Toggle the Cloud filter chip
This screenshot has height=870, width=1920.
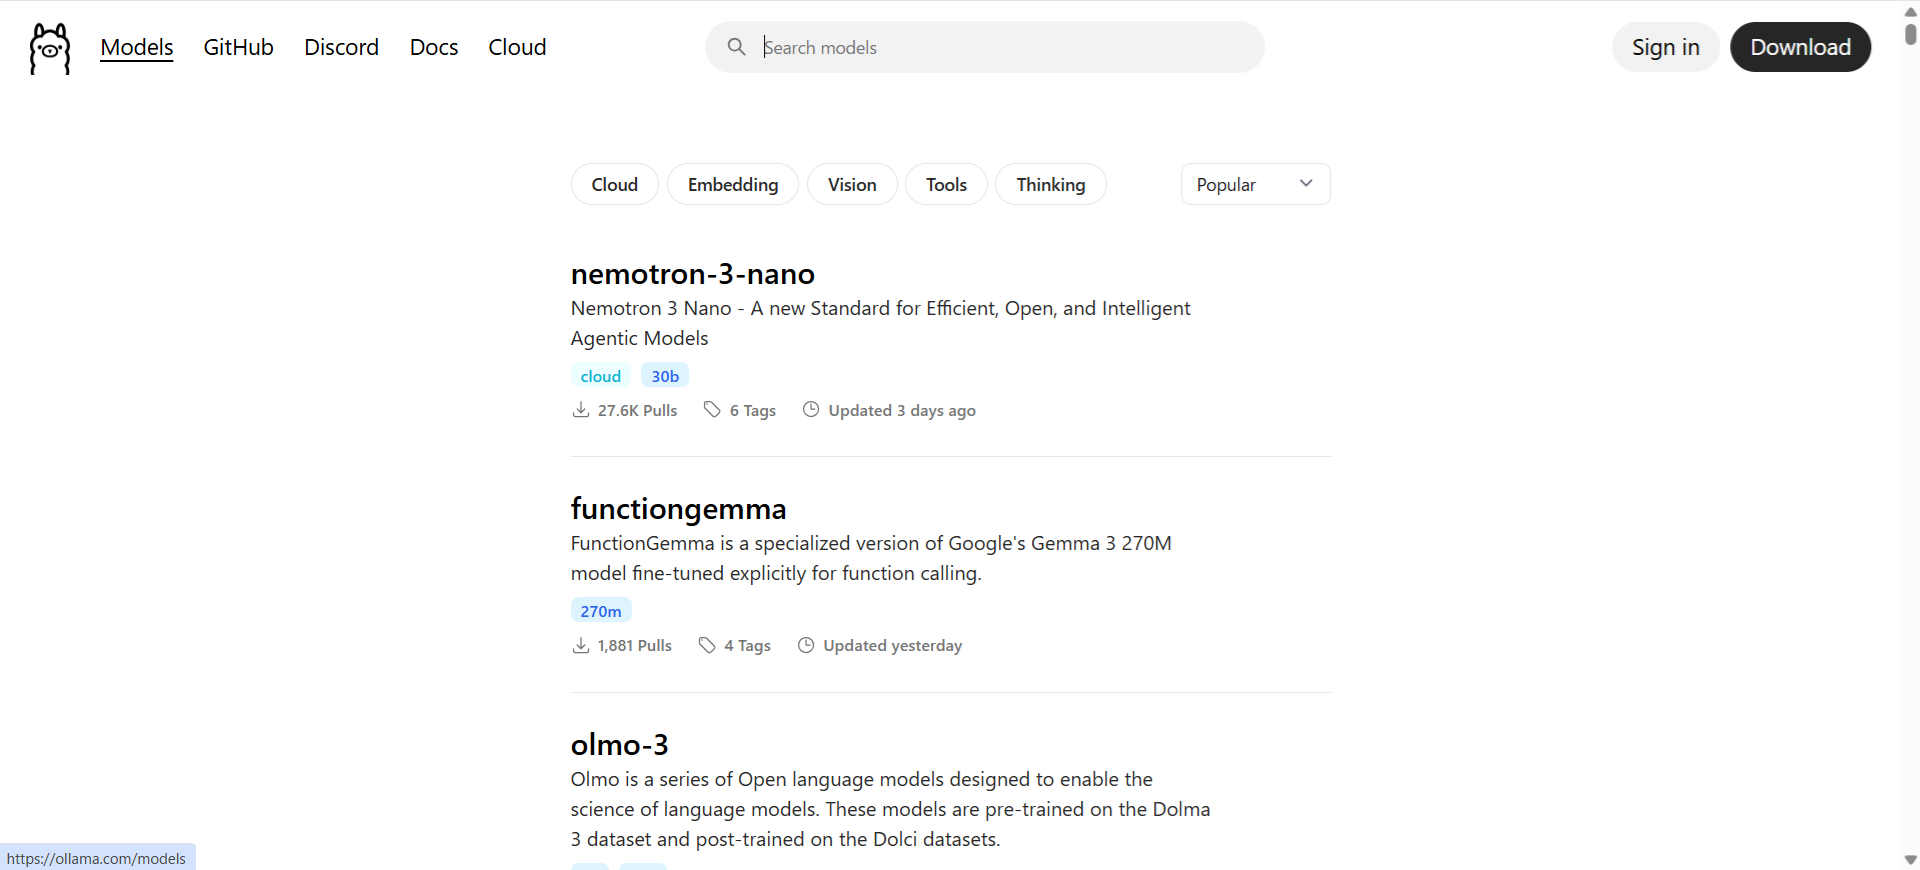point(614,184)
